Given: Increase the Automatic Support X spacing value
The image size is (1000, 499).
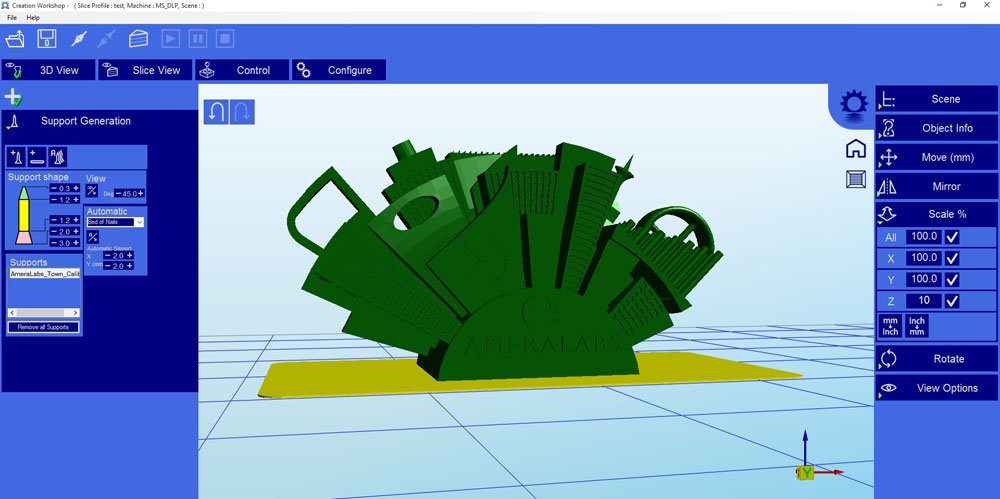Looking at the screenshot, I should click(x=129, y=255).
